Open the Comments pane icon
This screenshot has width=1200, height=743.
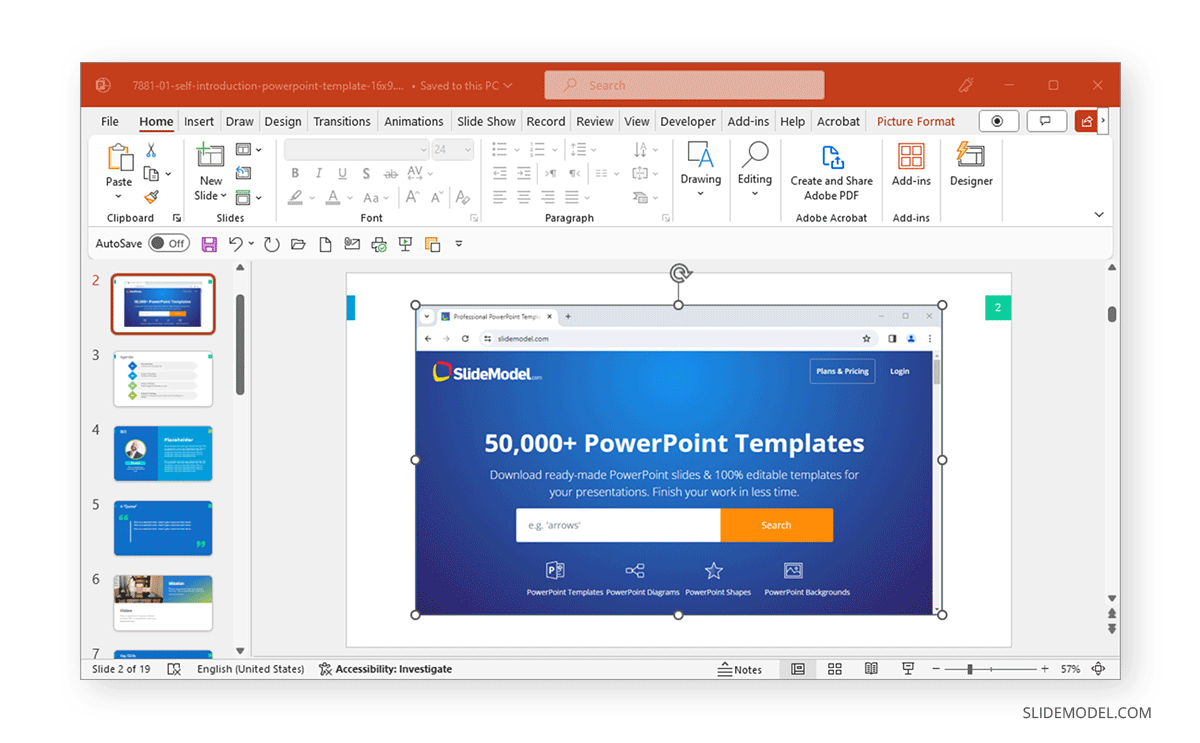tap(1045, 121)
